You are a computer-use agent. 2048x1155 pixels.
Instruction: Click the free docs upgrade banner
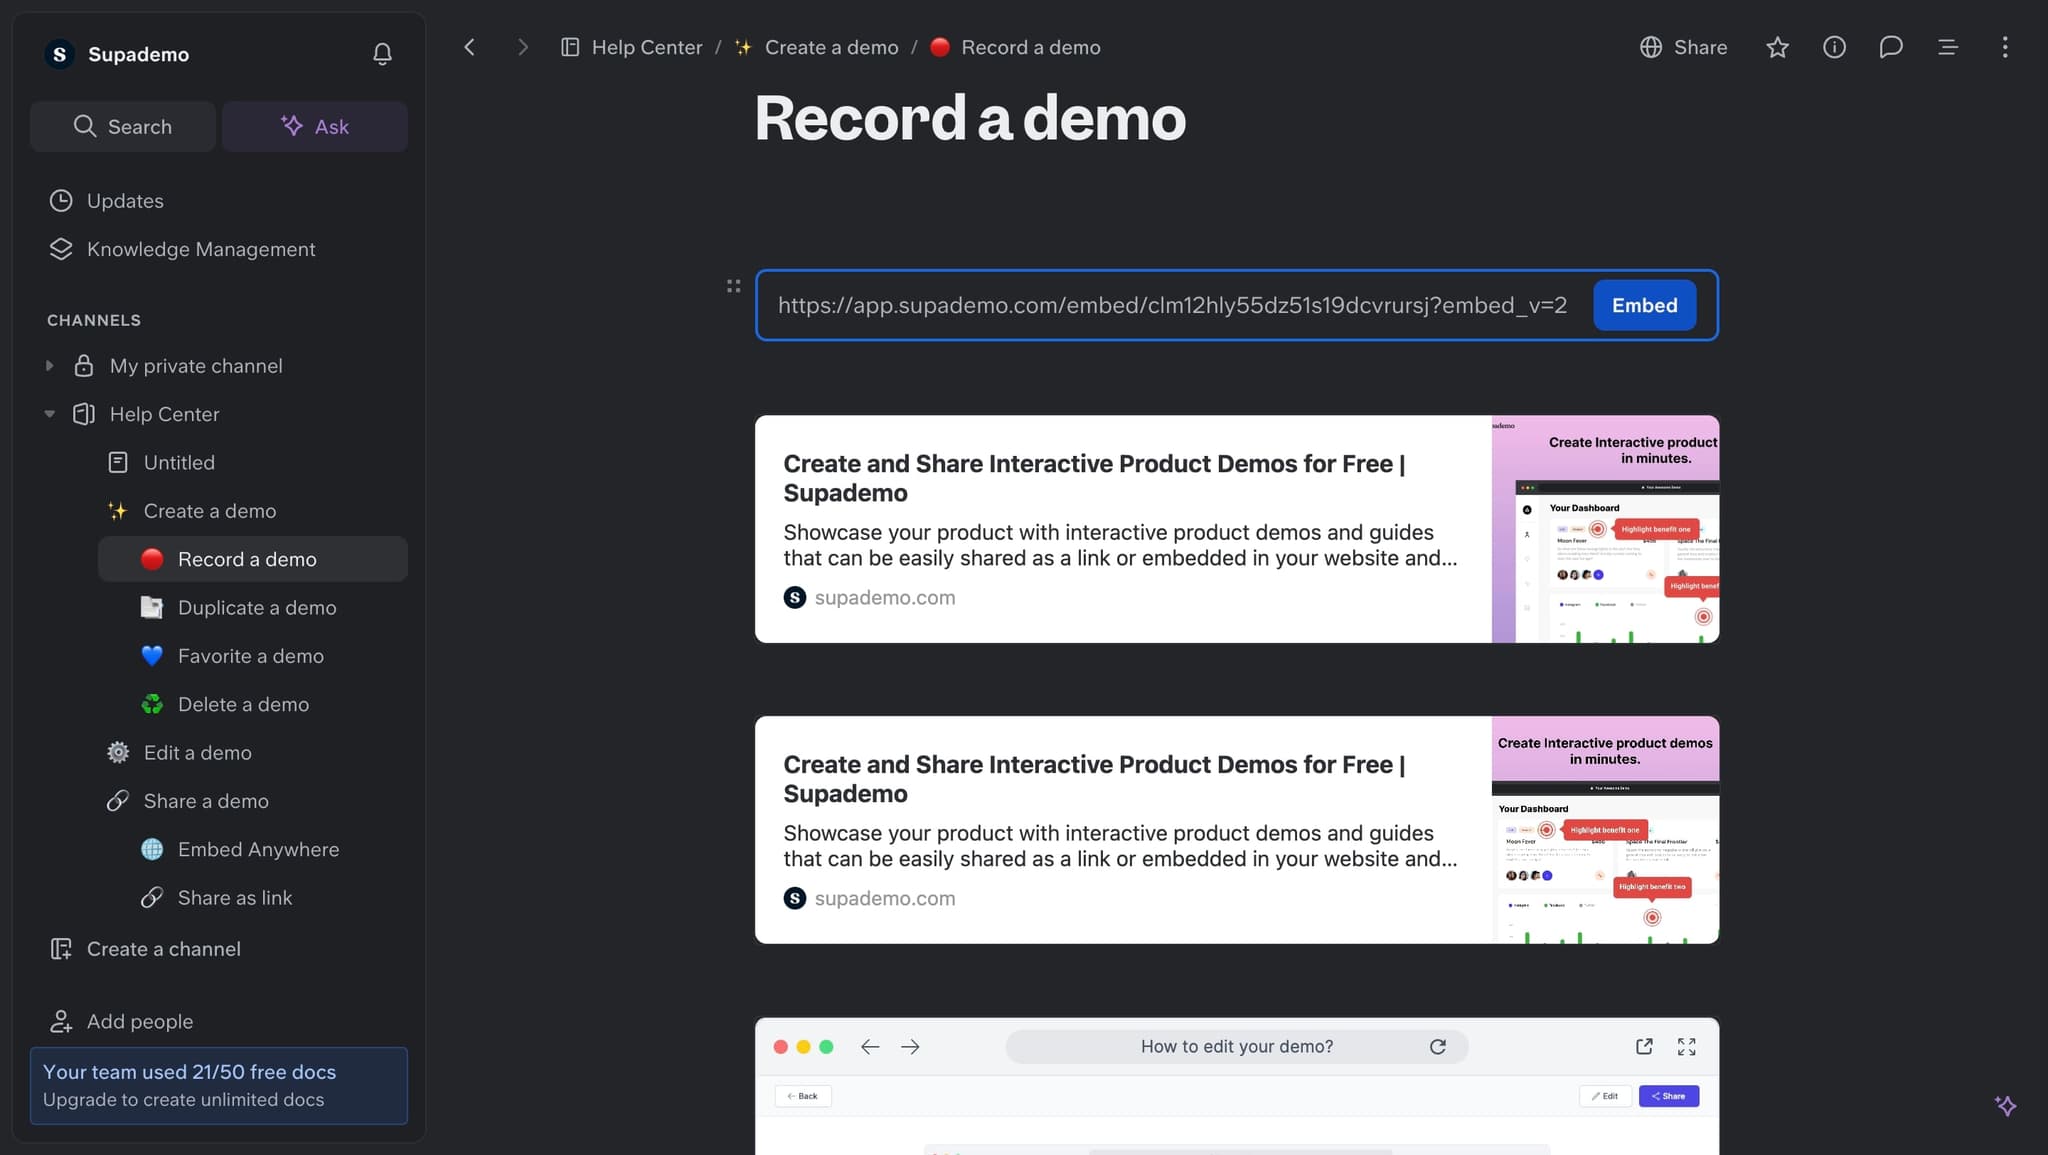(x=218, y=1085)
